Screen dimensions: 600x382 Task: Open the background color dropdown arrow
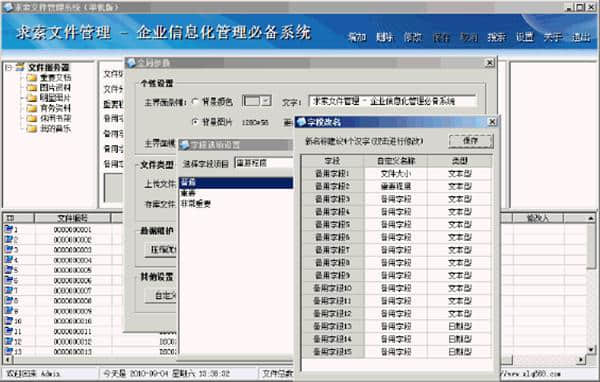tap(266, 101)
